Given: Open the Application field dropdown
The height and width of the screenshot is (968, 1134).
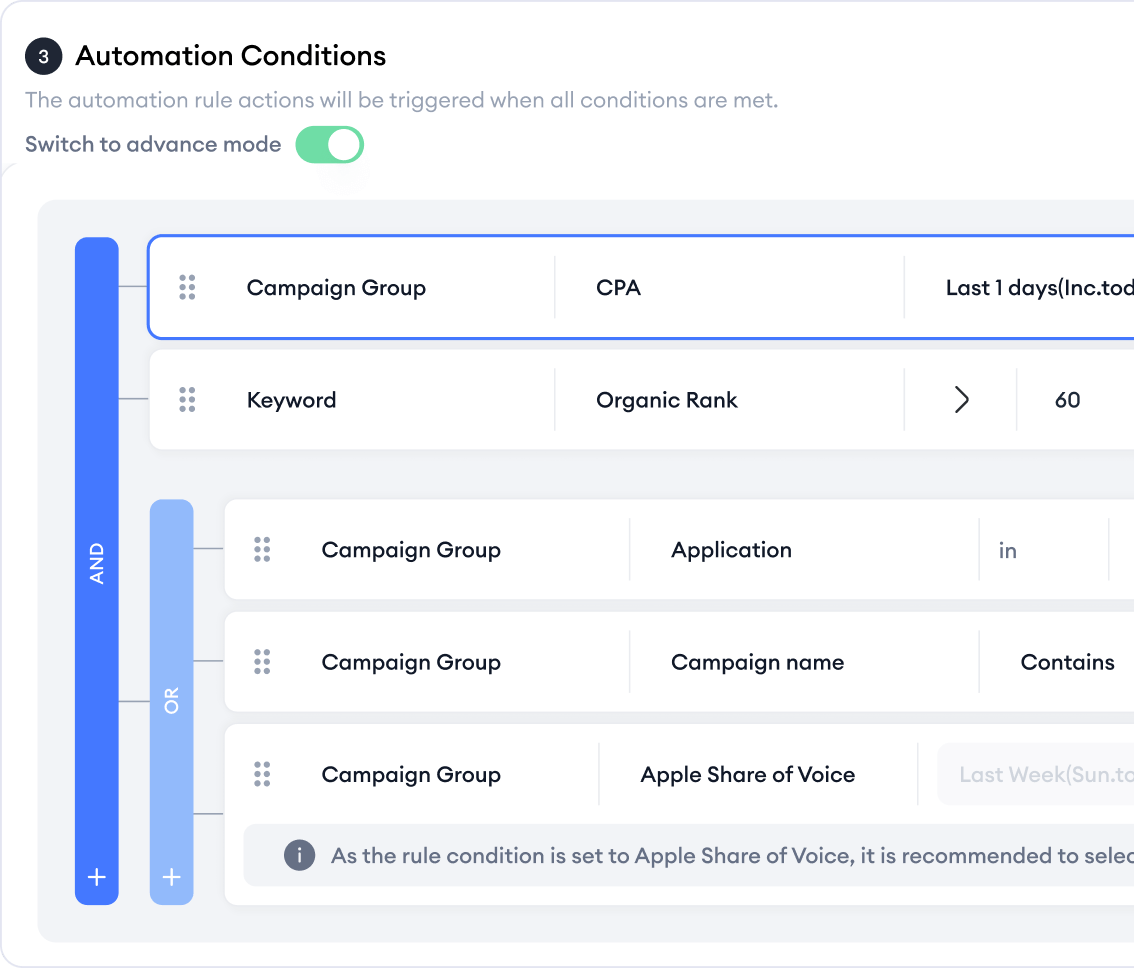Looking at the screenshot, I should (802, 550).
